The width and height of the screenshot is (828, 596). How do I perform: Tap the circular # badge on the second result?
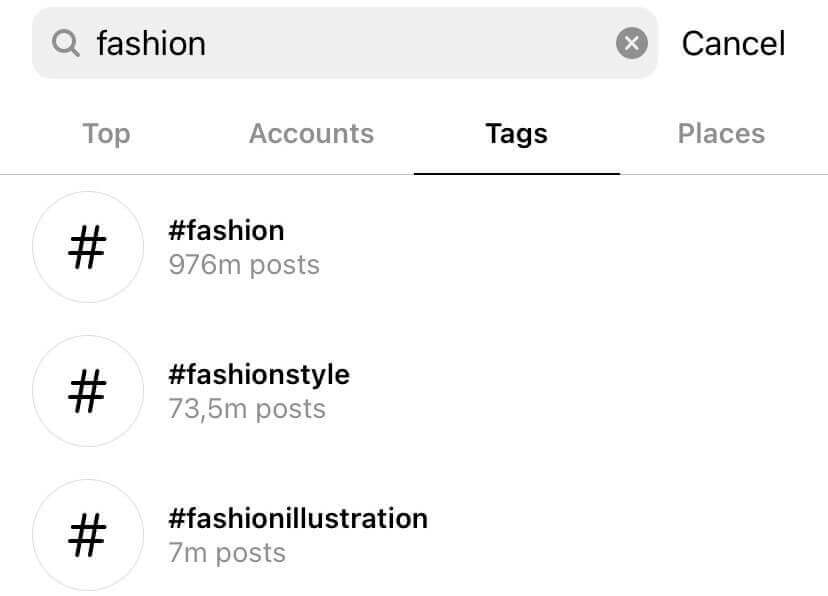pos(88,391)
